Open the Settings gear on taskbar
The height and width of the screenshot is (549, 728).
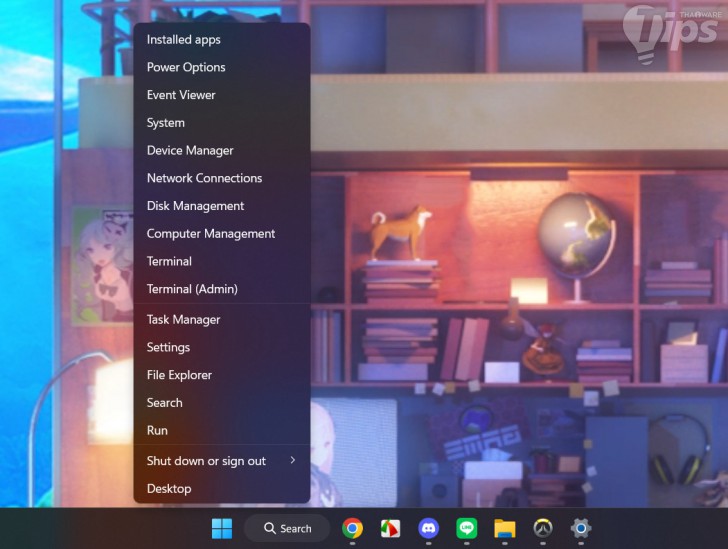click(x=581, y=529)
